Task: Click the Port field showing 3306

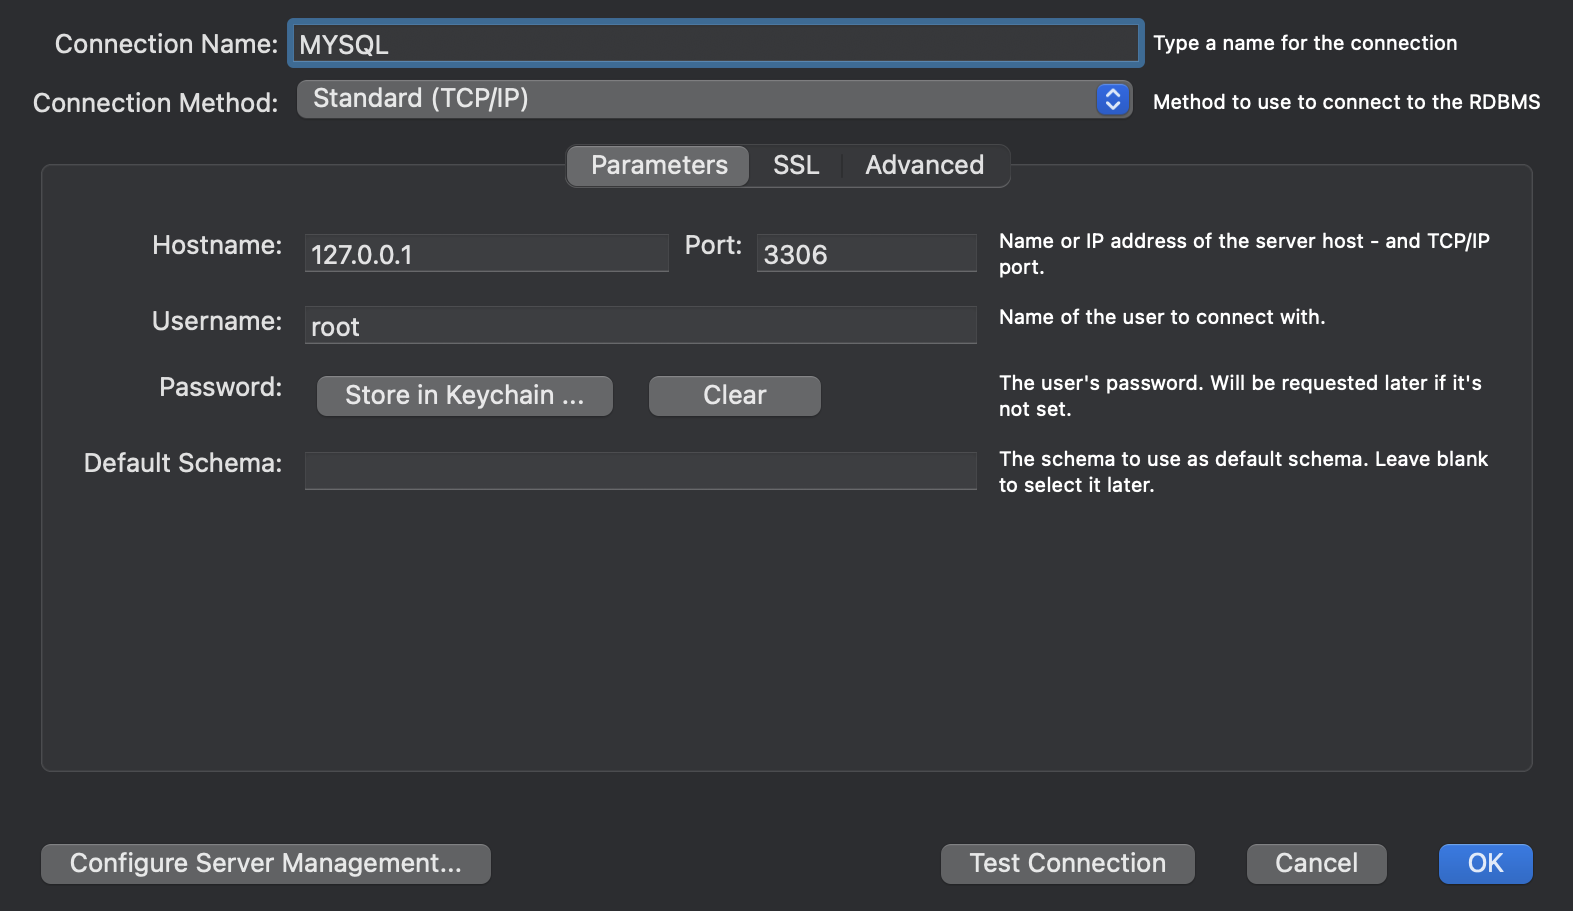Action: [866, 253]
